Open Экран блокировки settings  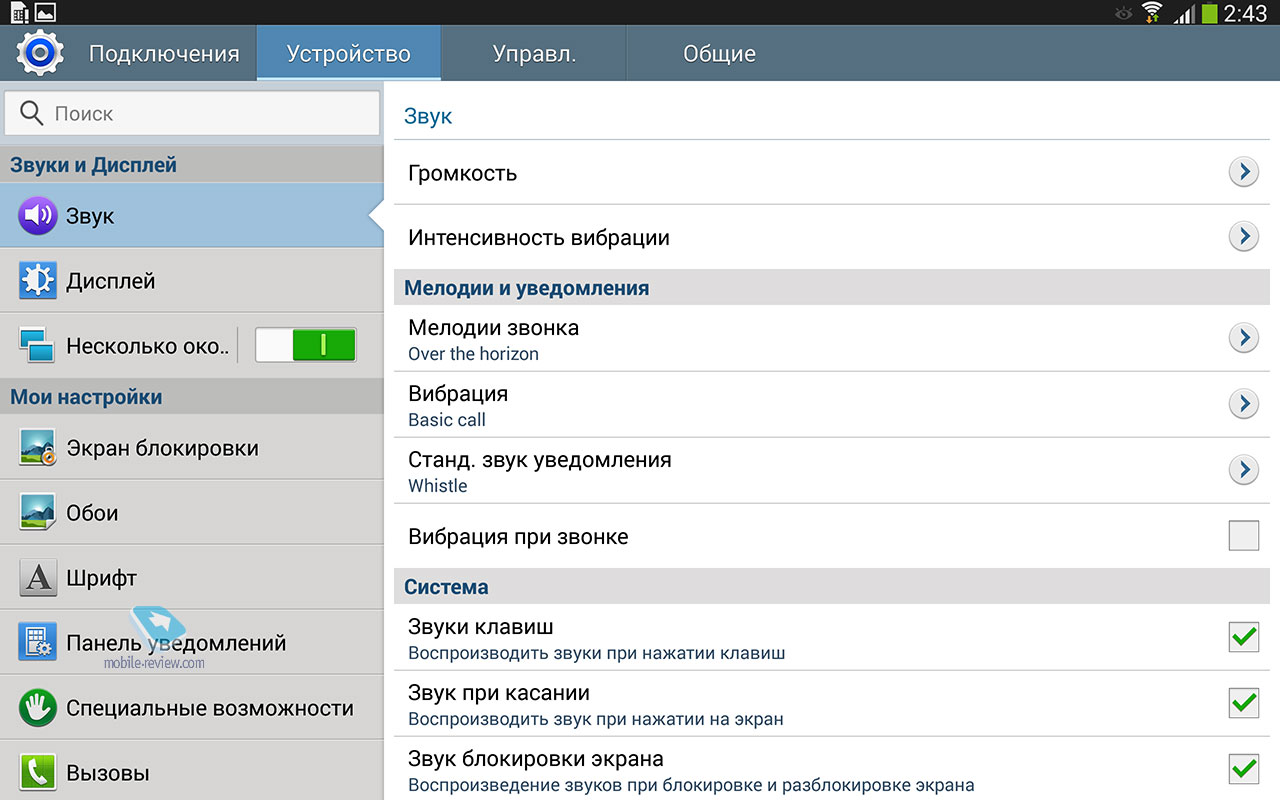point(191,447)
